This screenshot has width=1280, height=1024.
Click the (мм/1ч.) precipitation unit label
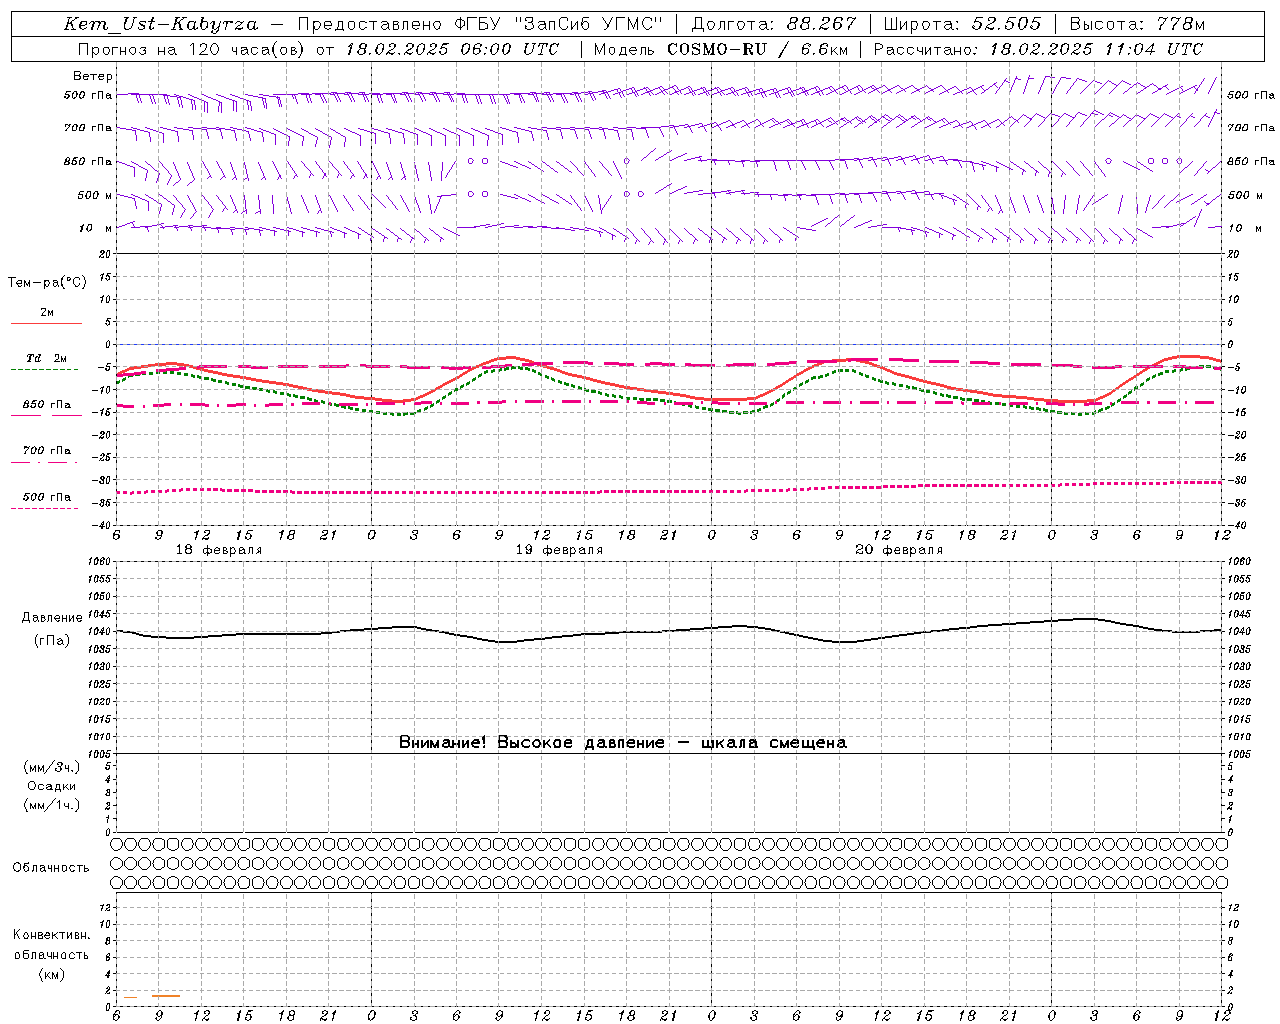click(x=52, y=805)
